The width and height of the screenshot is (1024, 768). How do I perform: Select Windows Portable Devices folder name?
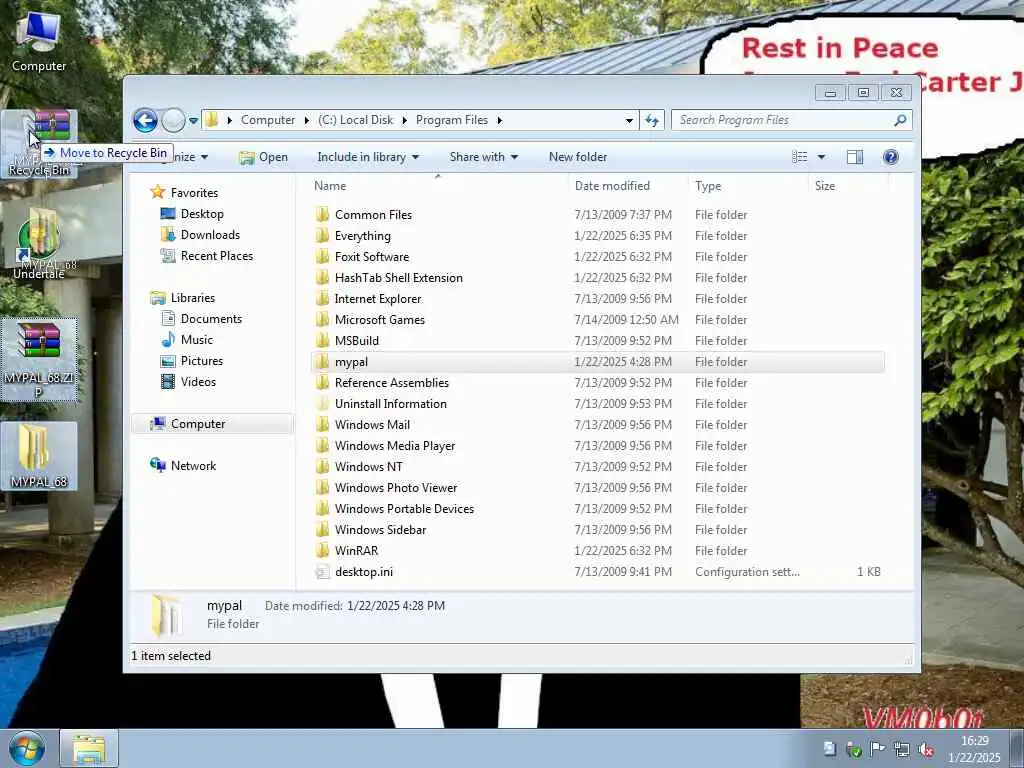pyautogui.click(x=404, y=509)
